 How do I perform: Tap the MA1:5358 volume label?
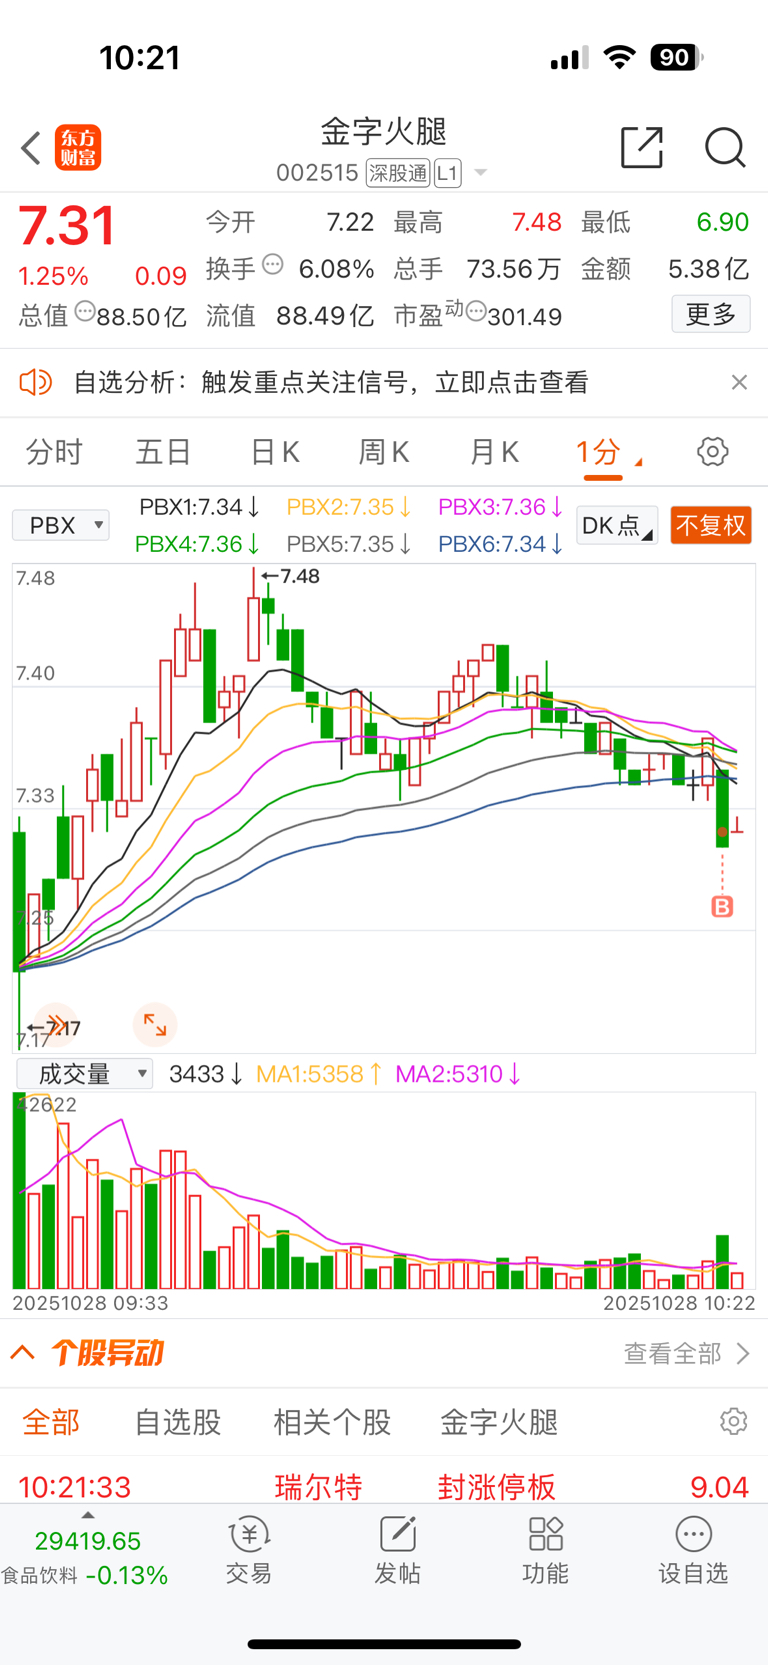click(319, 1074)
